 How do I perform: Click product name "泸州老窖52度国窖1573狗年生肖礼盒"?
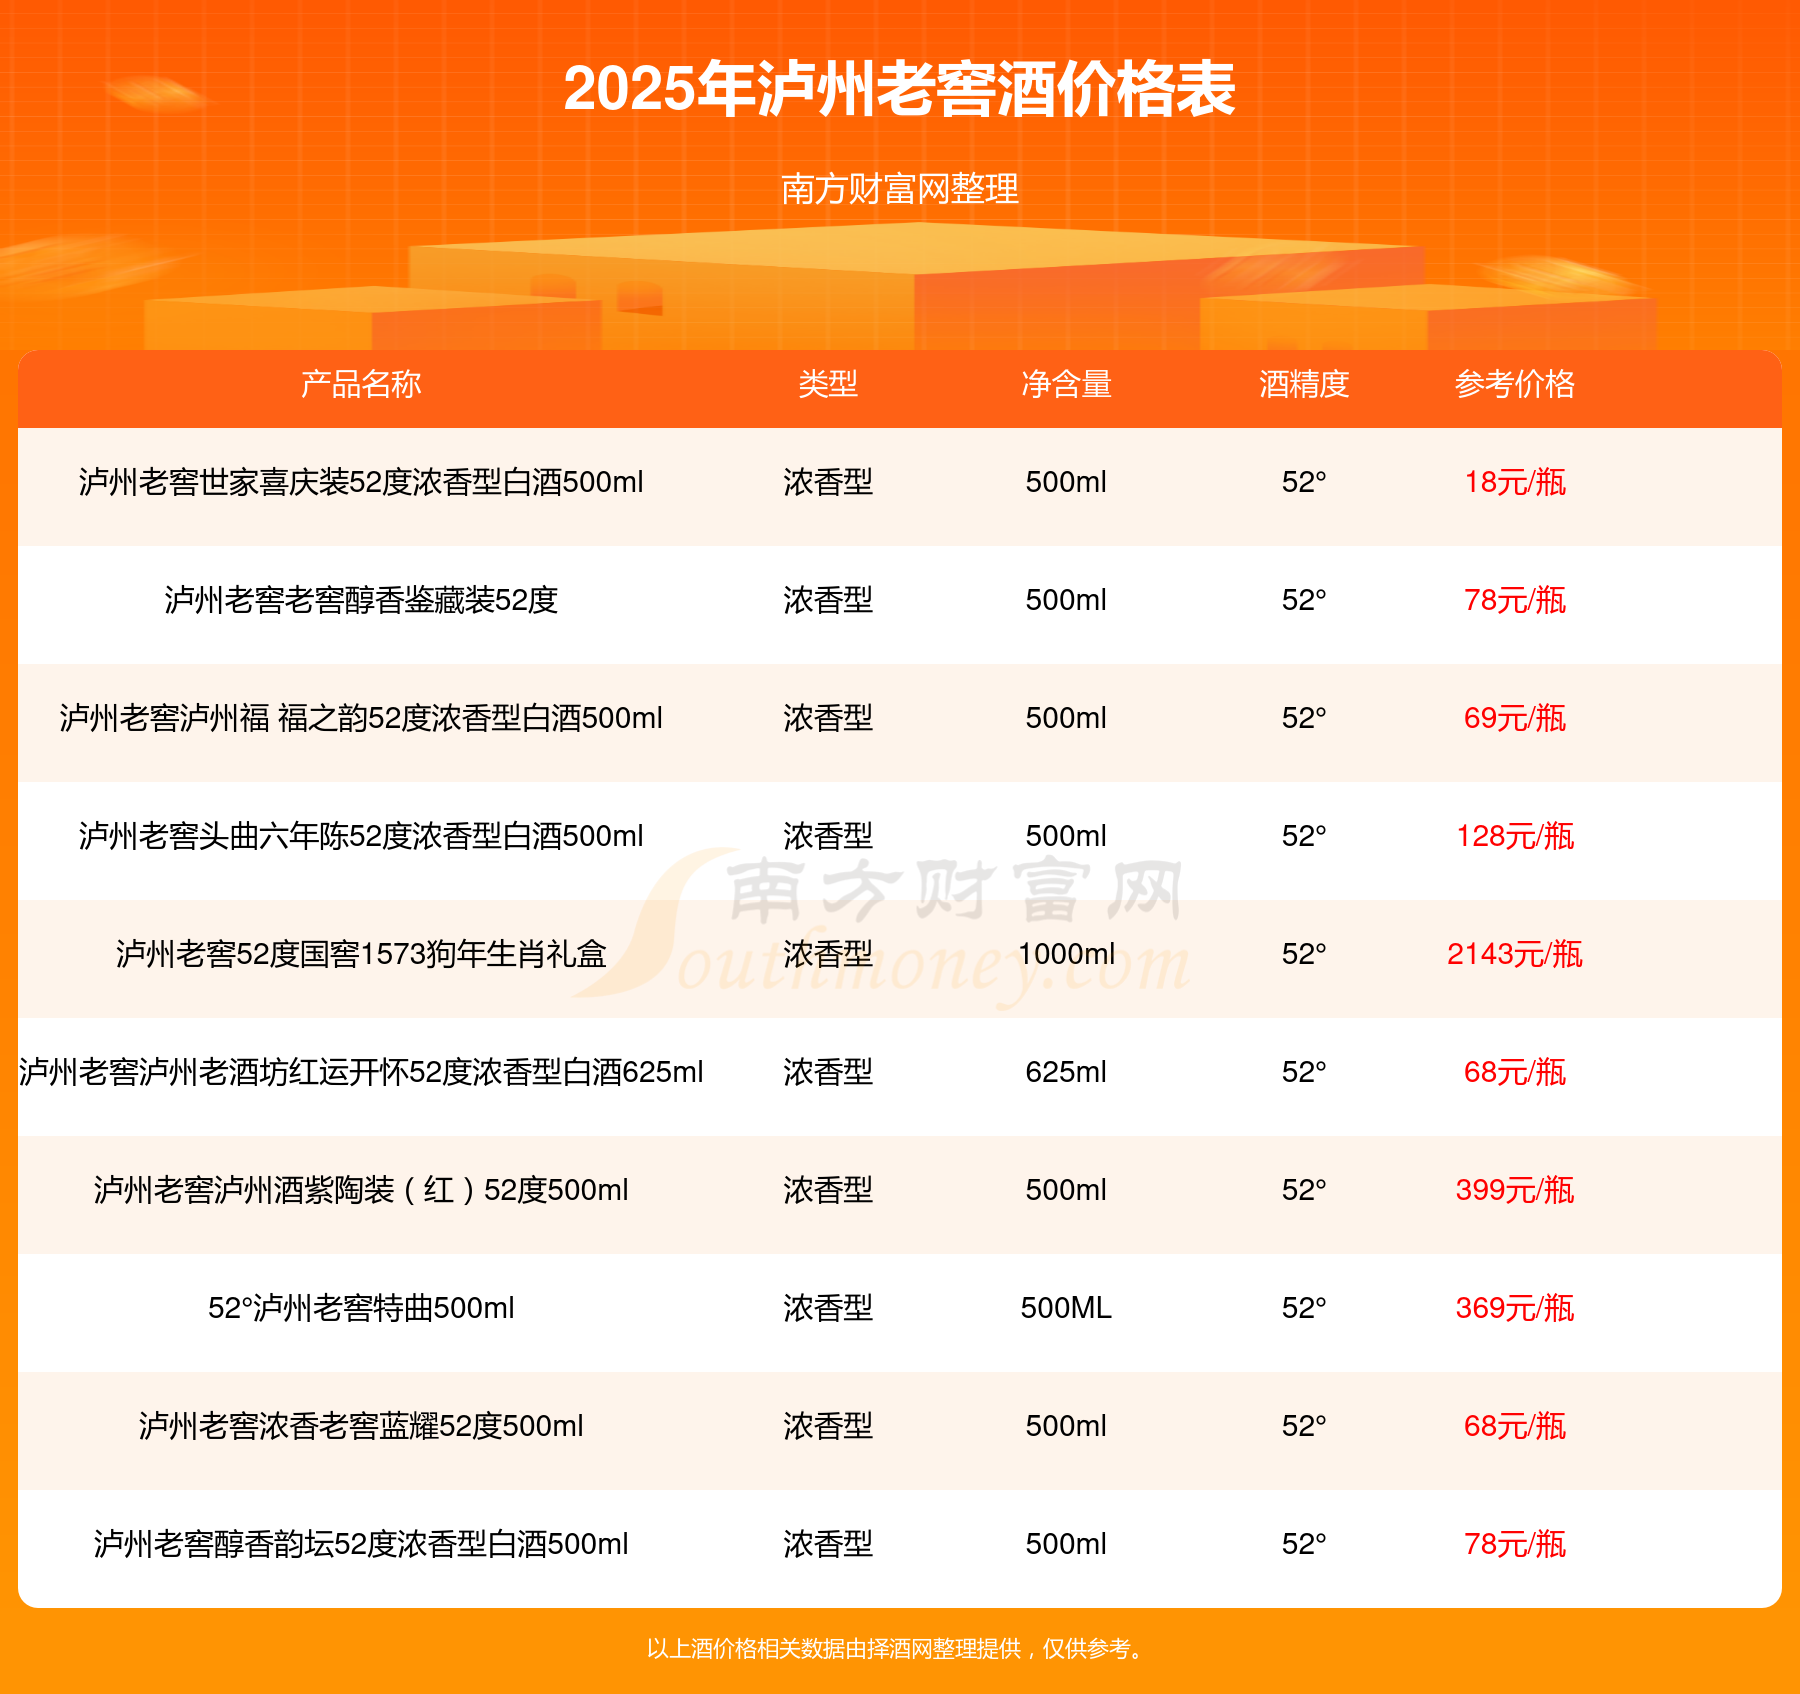coord(361,954)
